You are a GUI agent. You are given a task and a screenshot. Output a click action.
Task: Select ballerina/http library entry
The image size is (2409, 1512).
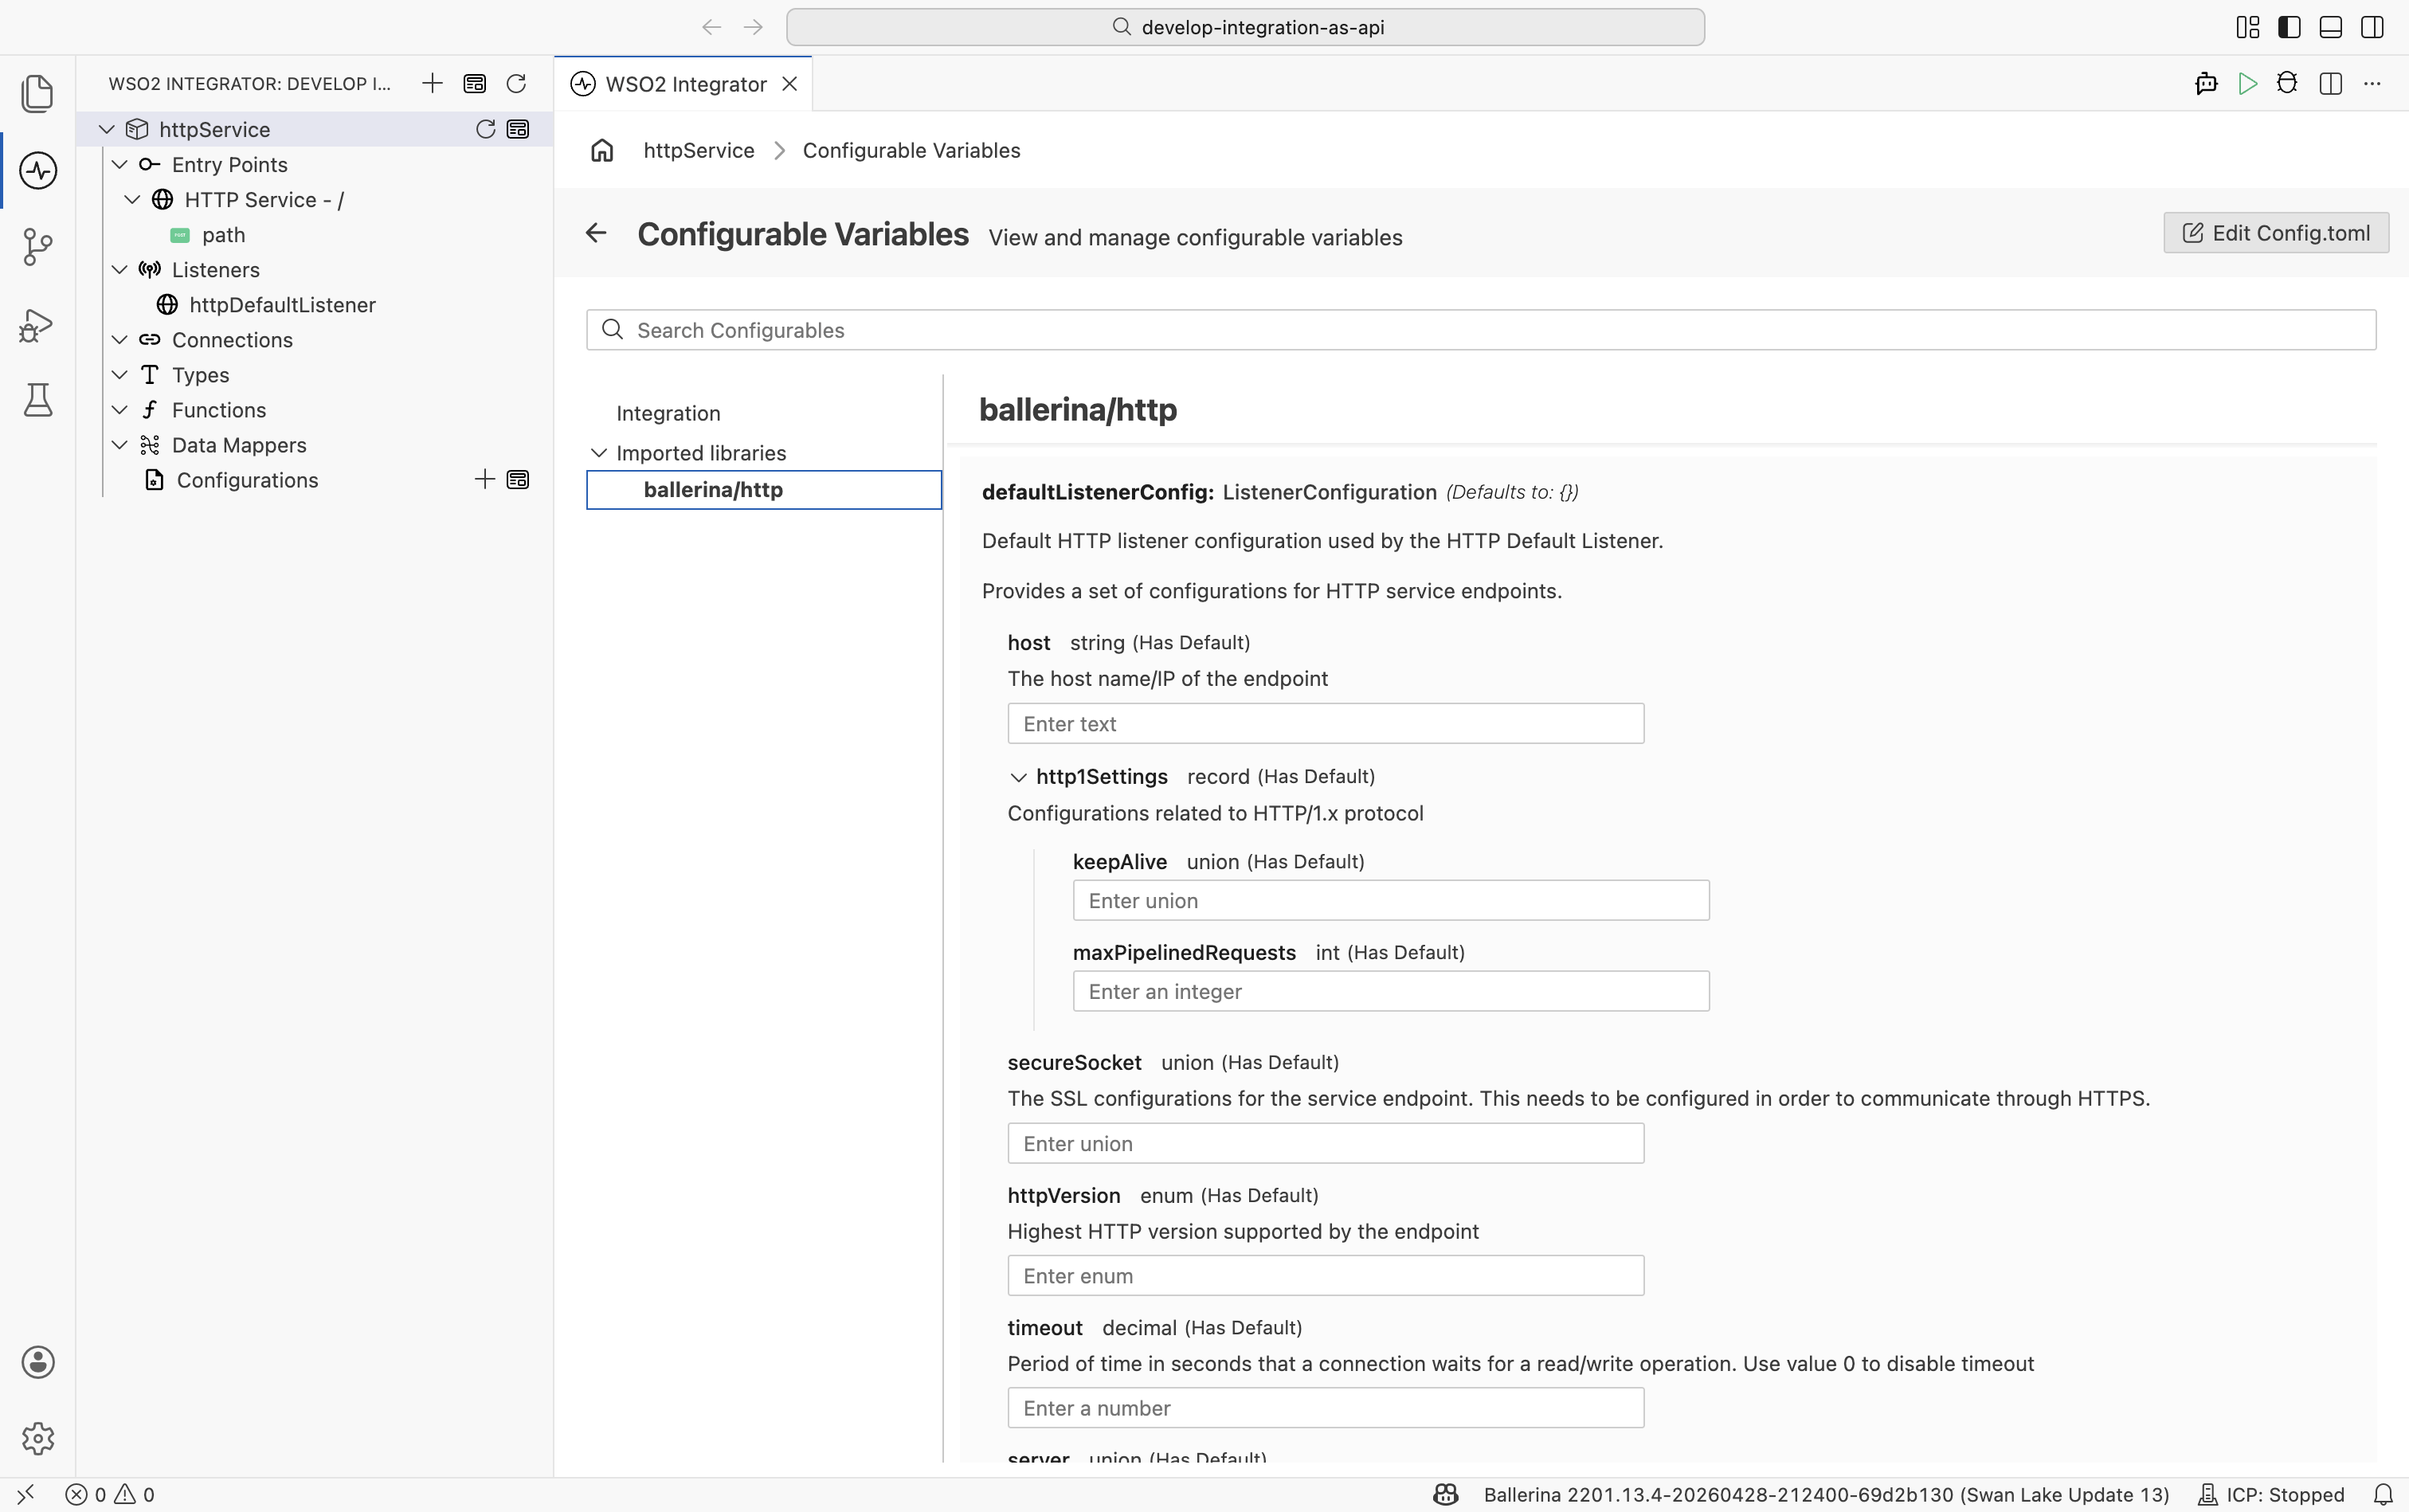click(x=764, y=490)
